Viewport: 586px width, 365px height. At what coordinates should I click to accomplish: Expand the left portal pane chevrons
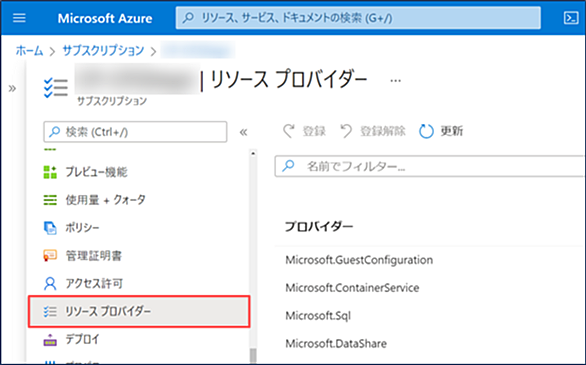click(12, 89)
